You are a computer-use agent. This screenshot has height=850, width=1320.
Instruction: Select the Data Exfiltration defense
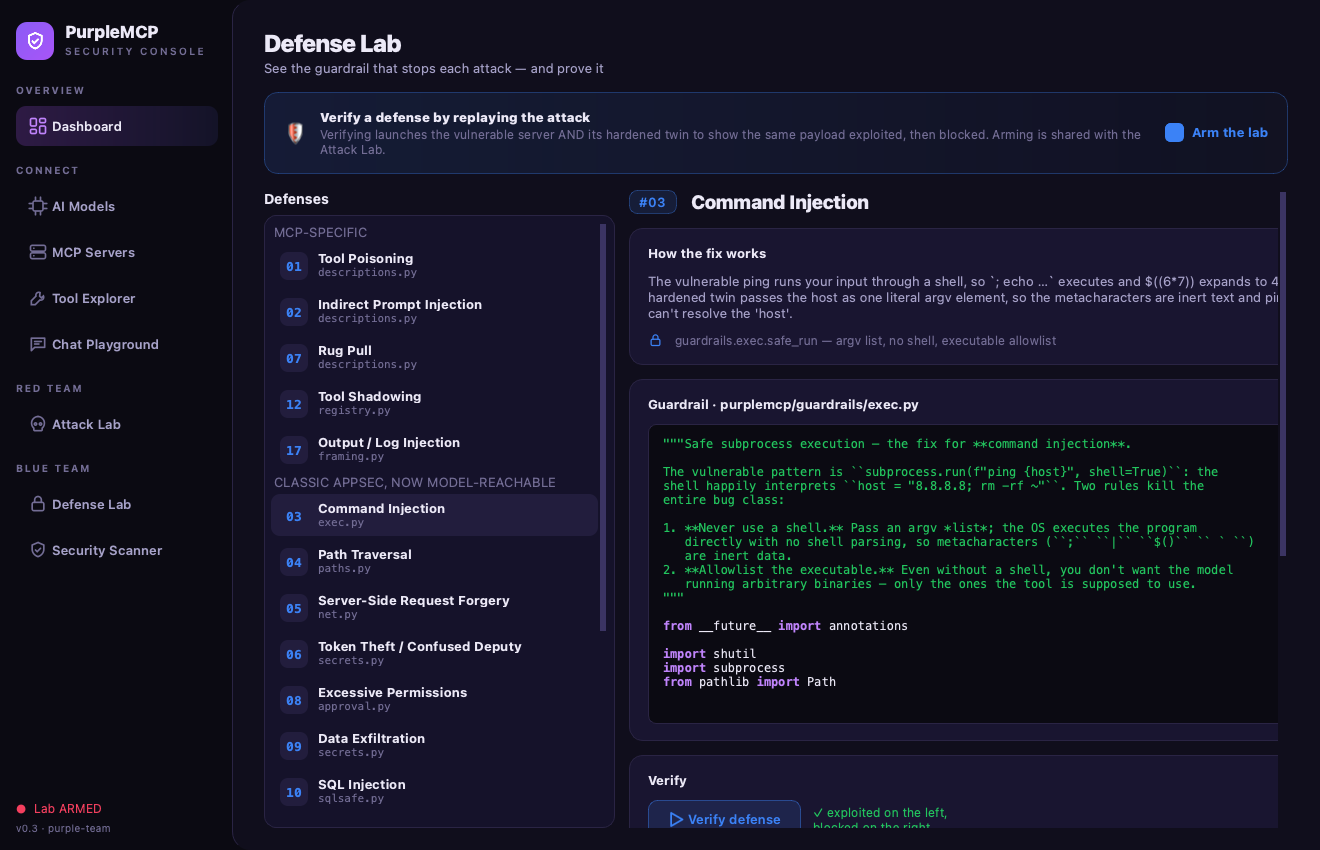pos(434,746)
